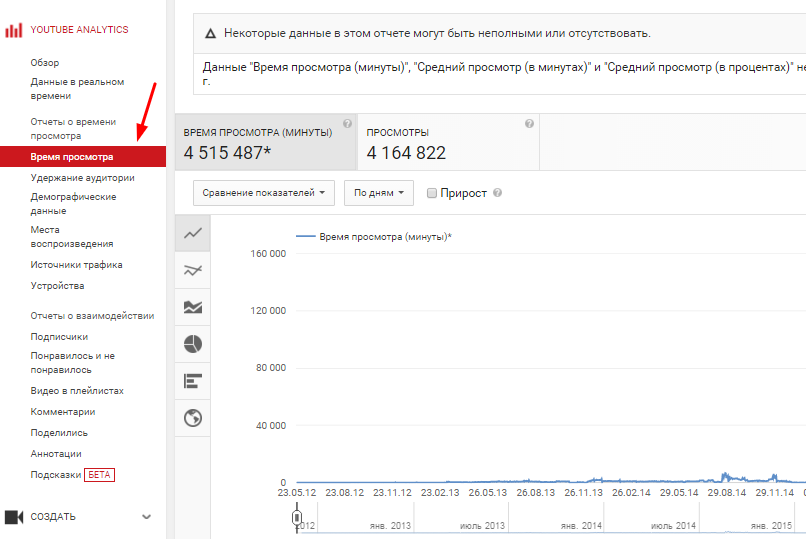Open the По дням granularity dropdown
806x539 pixels.
point(379,193)
